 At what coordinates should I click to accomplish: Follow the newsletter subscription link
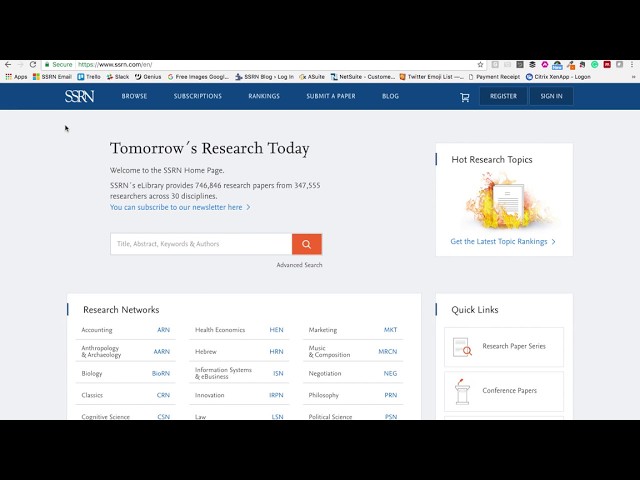click(180, 207)
